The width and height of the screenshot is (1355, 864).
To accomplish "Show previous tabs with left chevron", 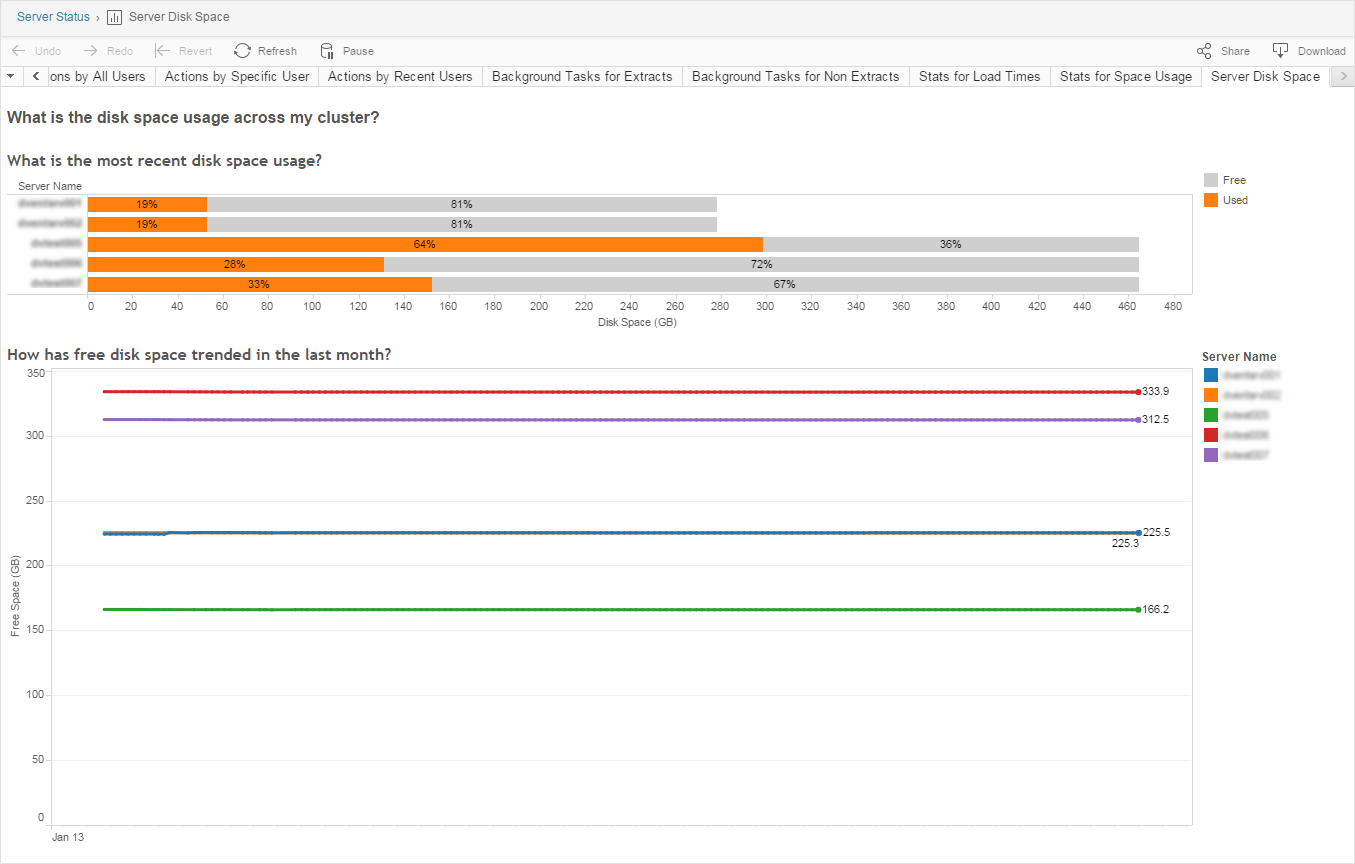I will point(35,76).
